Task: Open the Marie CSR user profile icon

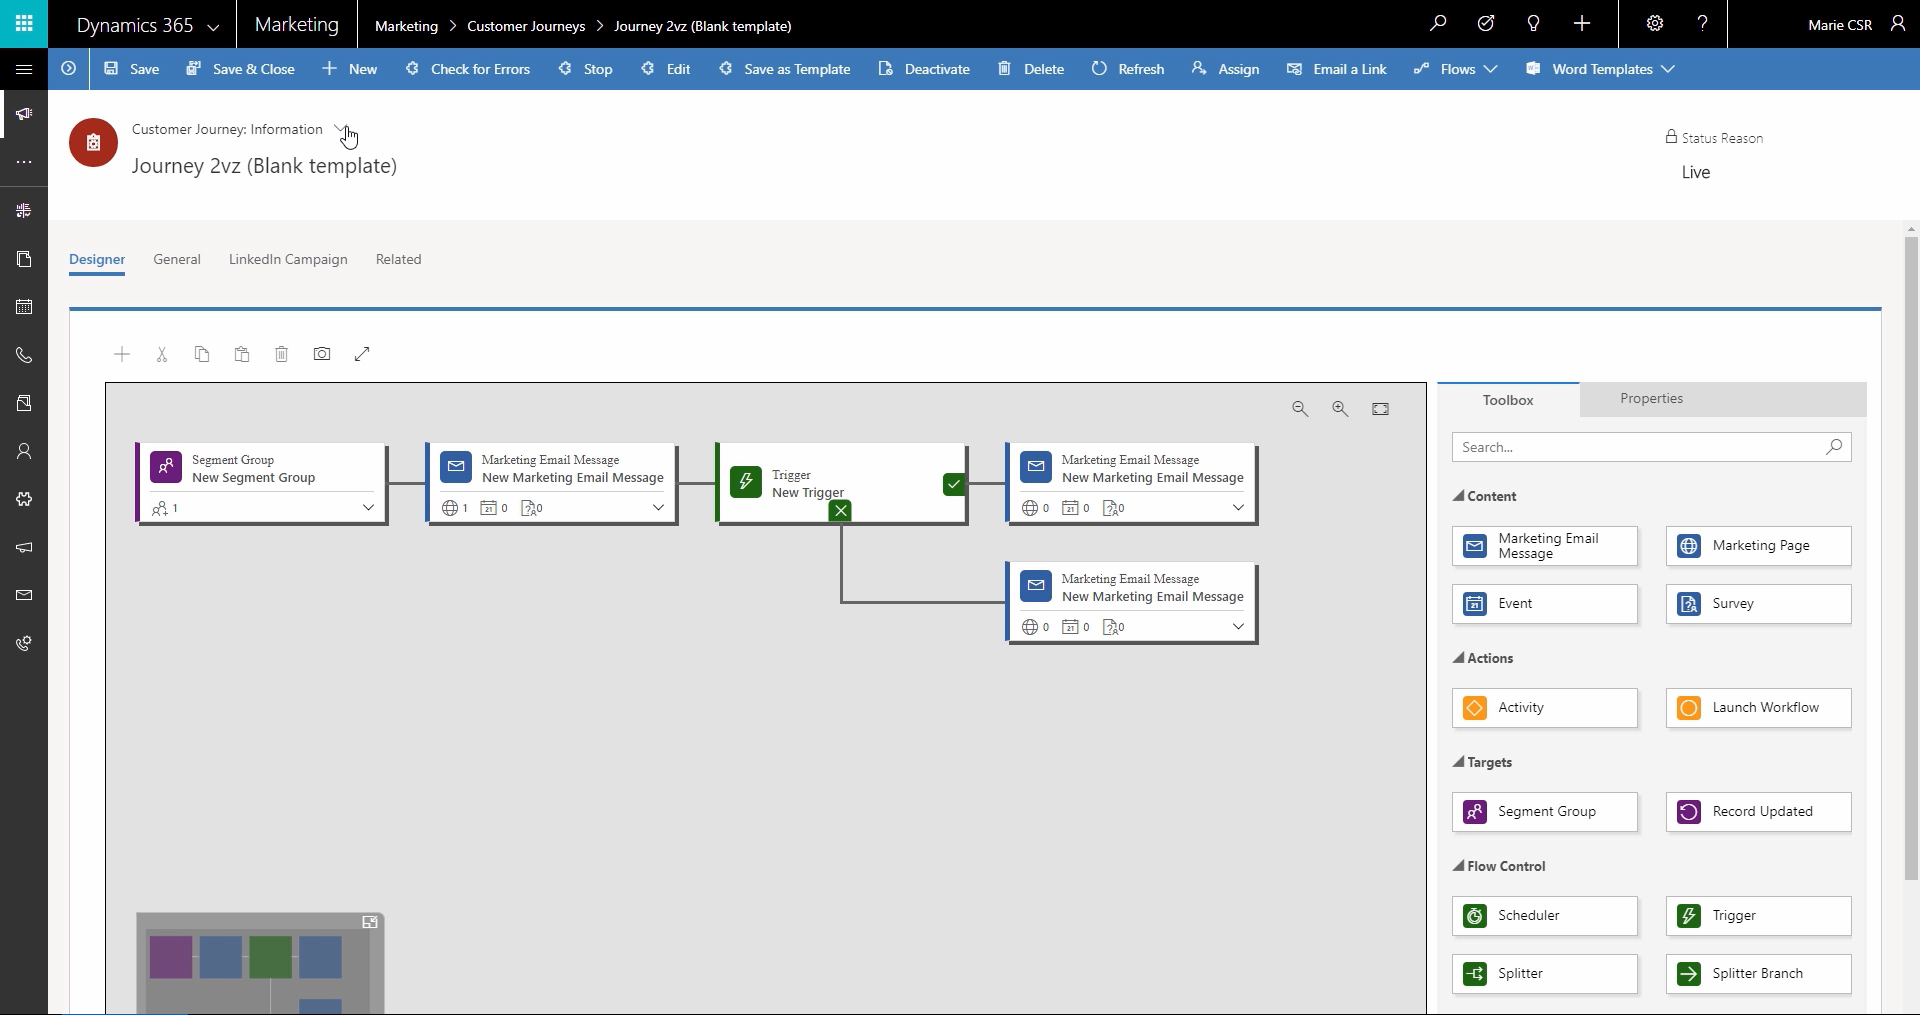Action: [x=1897, y=23]
